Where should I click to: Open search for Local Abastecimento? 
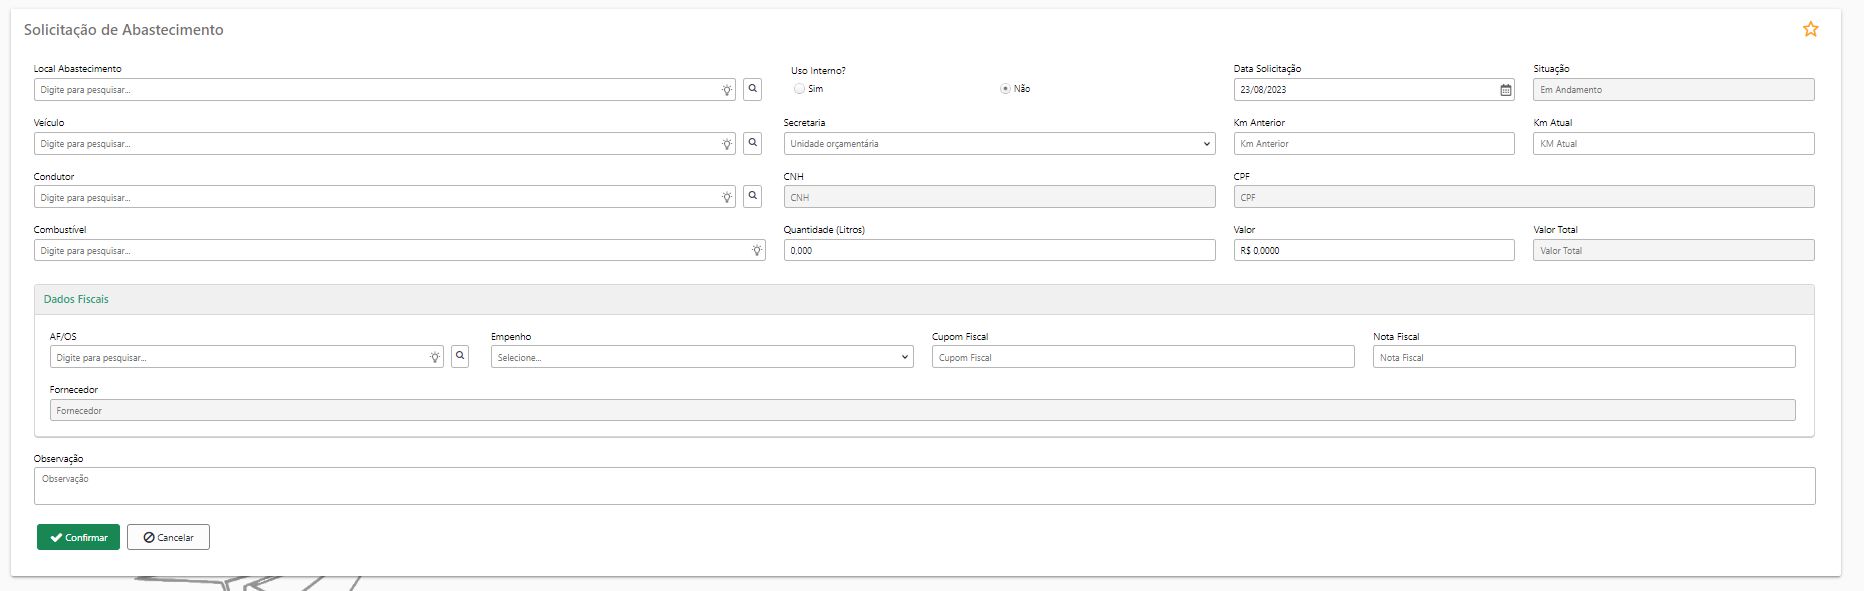pyautogui.click(x=753, y=89)
